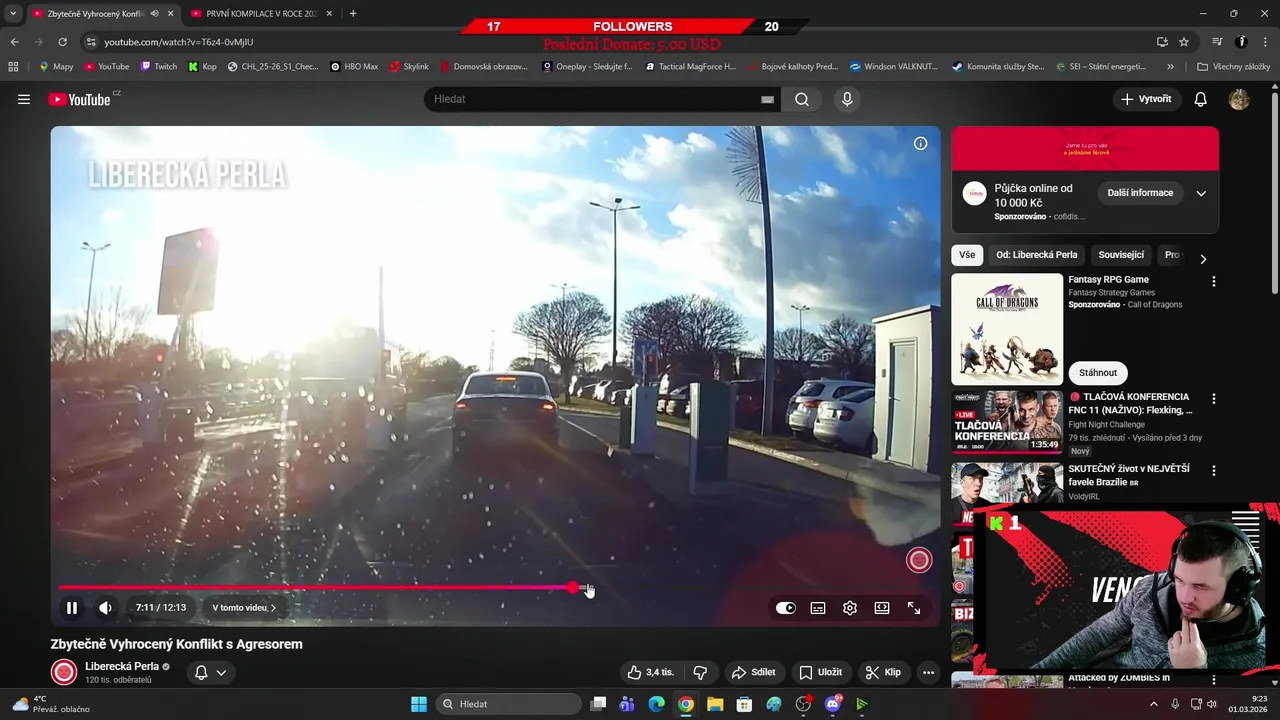The image size is (1280, 720).
Task: Create a clip with Klip
Action: point(883,672)
